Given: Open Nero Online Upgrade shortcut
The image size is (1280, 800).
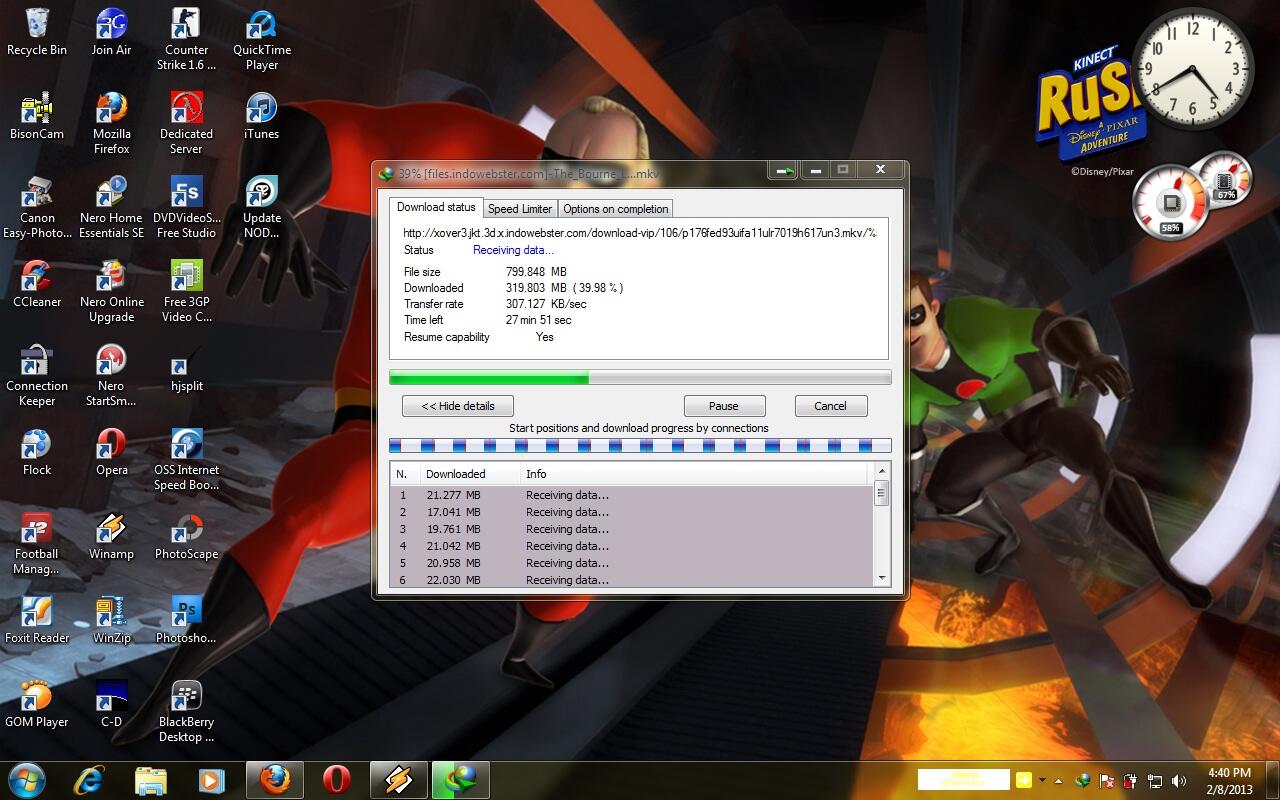Looking at the screenshot, I should pos(111,291).
